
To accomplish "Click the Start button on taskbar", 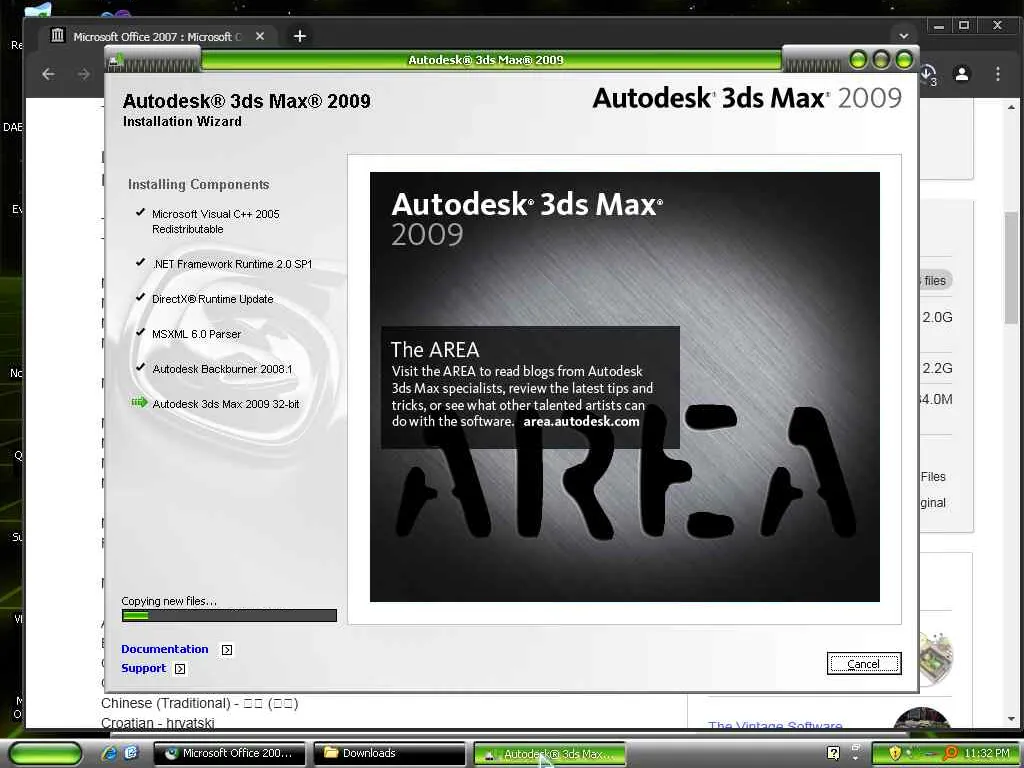I will (x=46, y=754).
